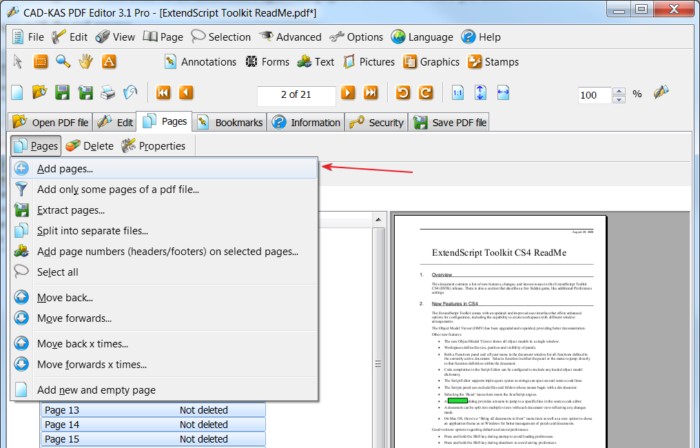Click the page number field

pos(295,95)
